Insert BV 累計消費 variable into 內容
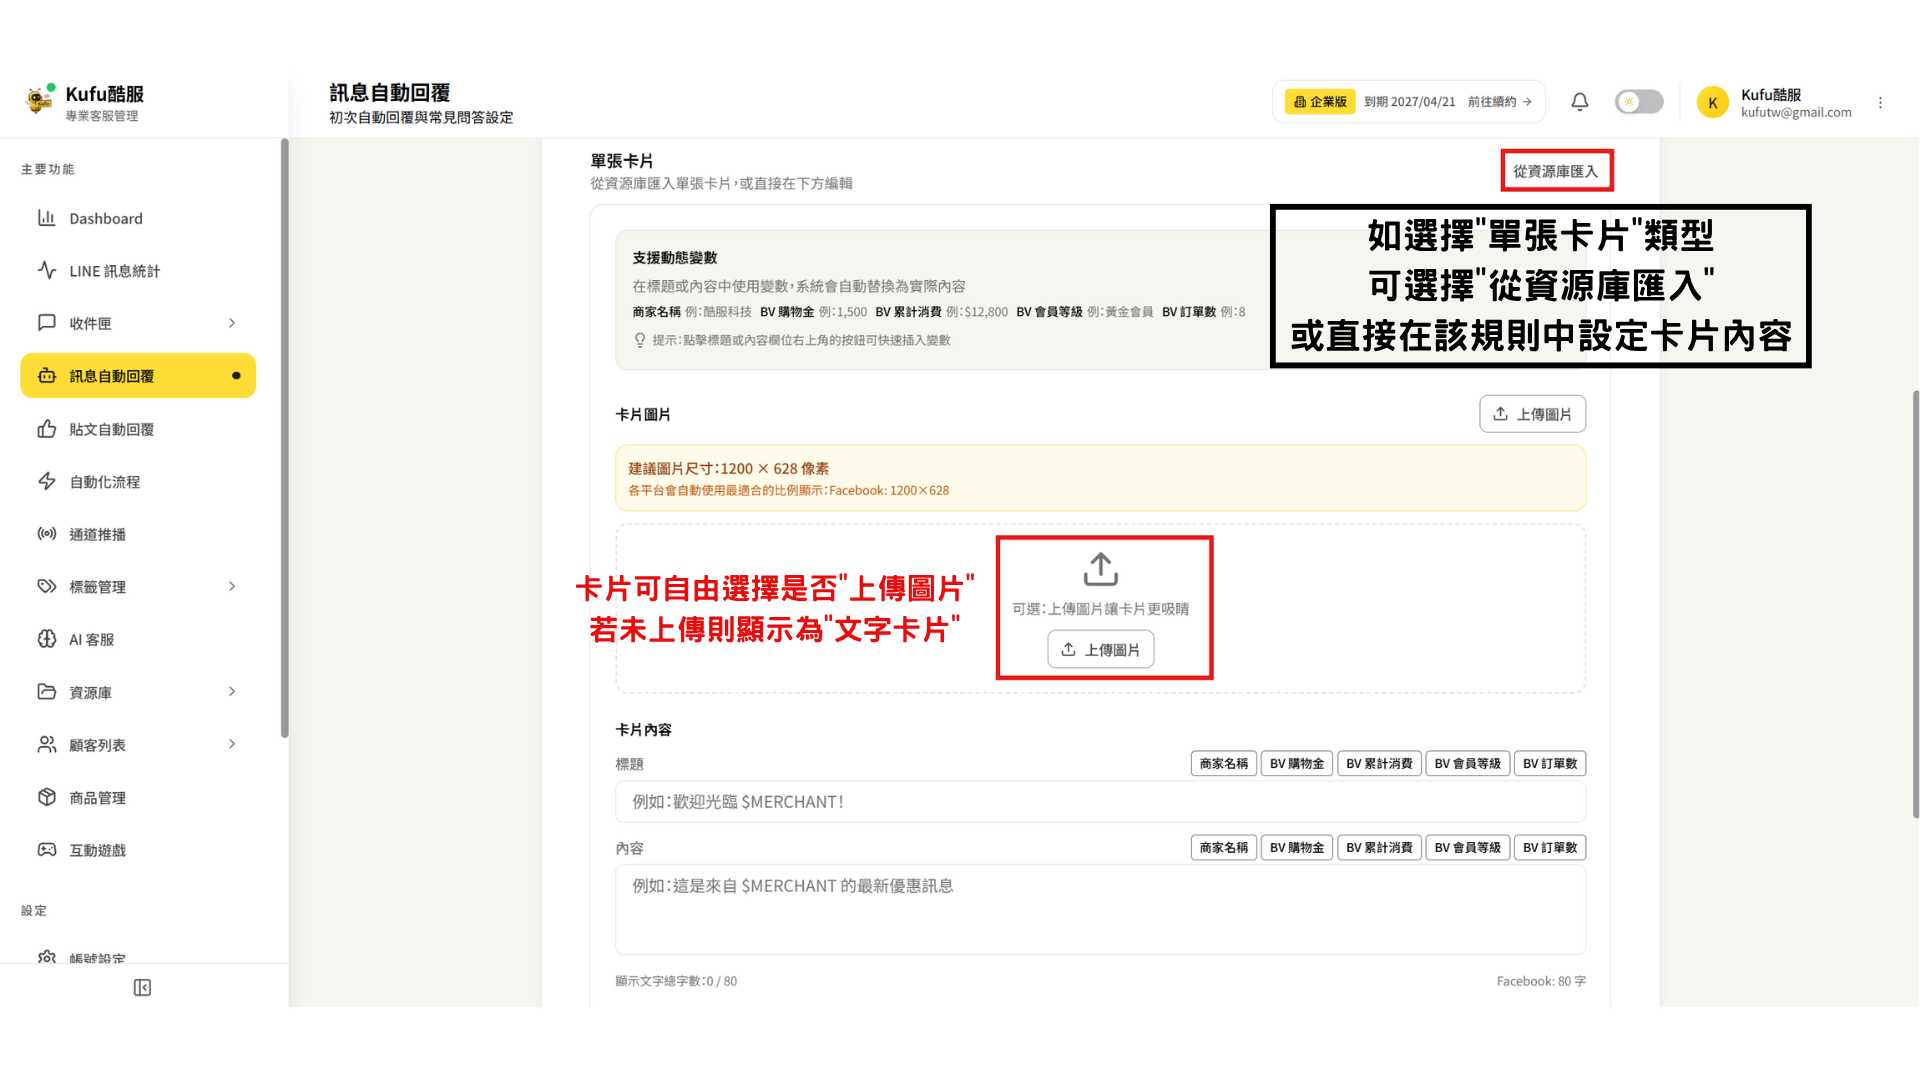Image resolution: width=1920 pixels, height=1080 pixels. point(1379,848)
